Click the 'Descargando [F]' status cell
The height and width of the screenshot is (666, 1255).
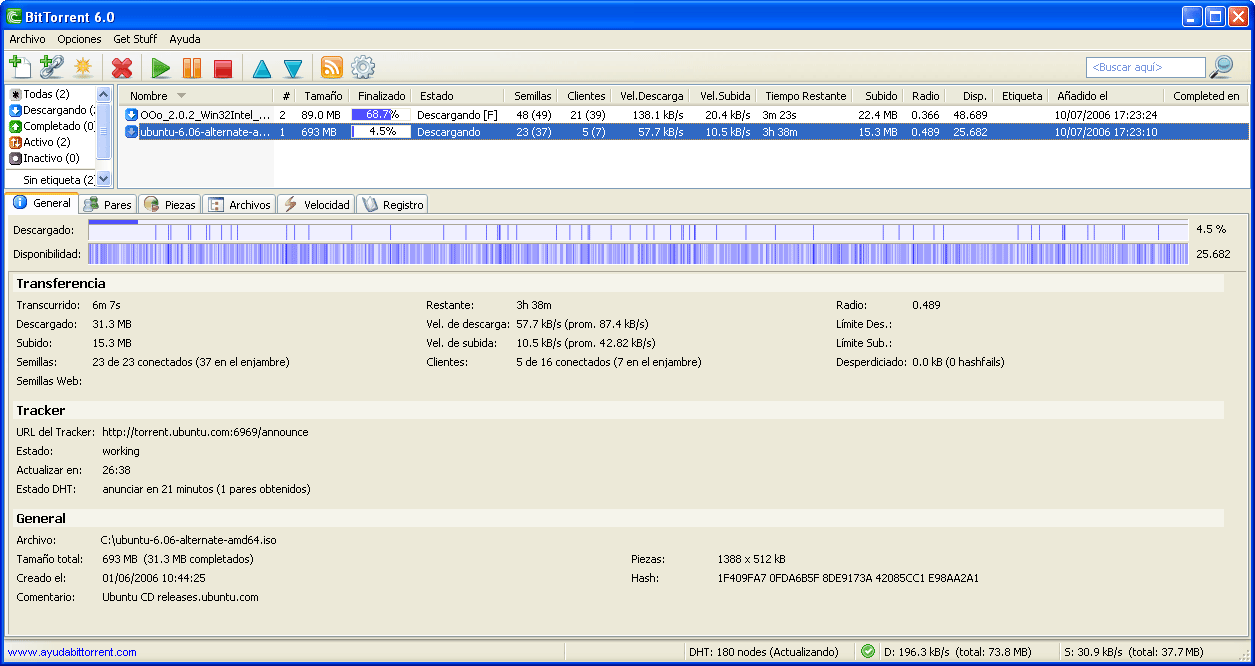457,115
